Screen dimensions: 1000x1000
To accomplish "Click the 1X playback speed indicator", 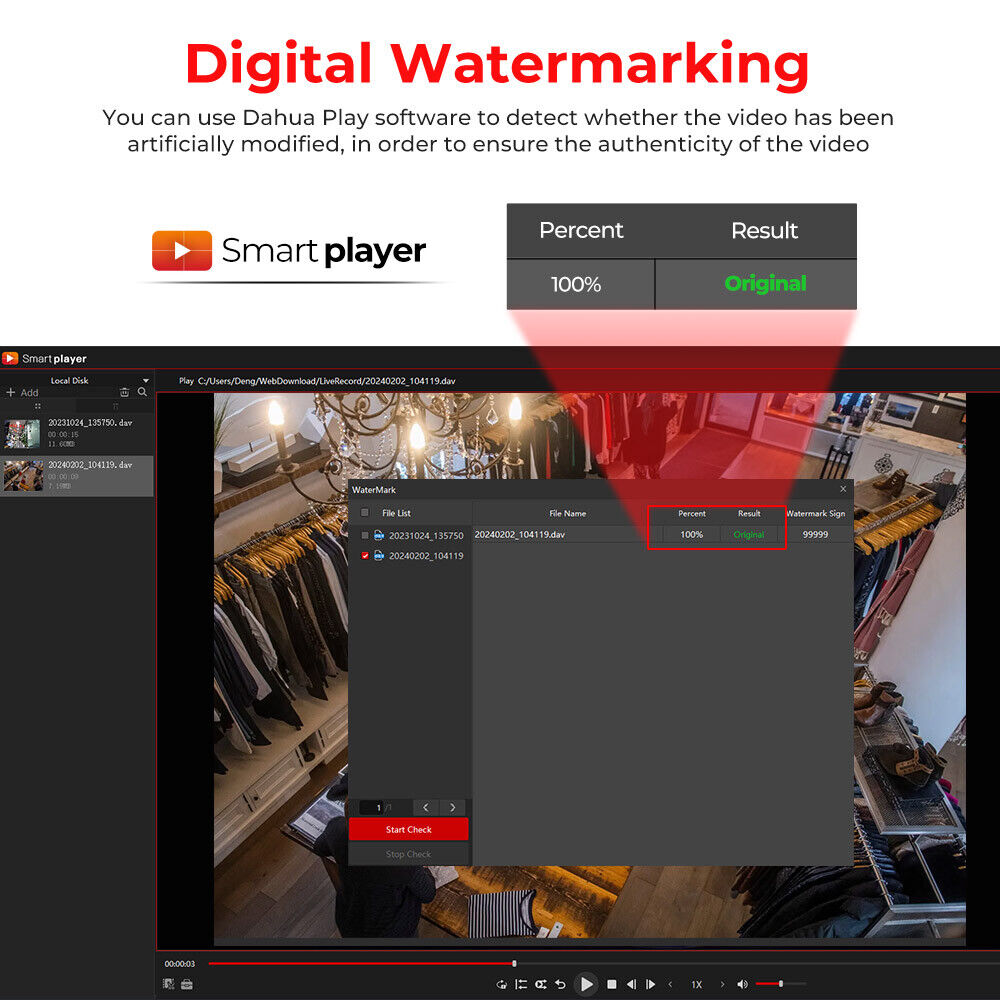I will [x=696, y=985].
